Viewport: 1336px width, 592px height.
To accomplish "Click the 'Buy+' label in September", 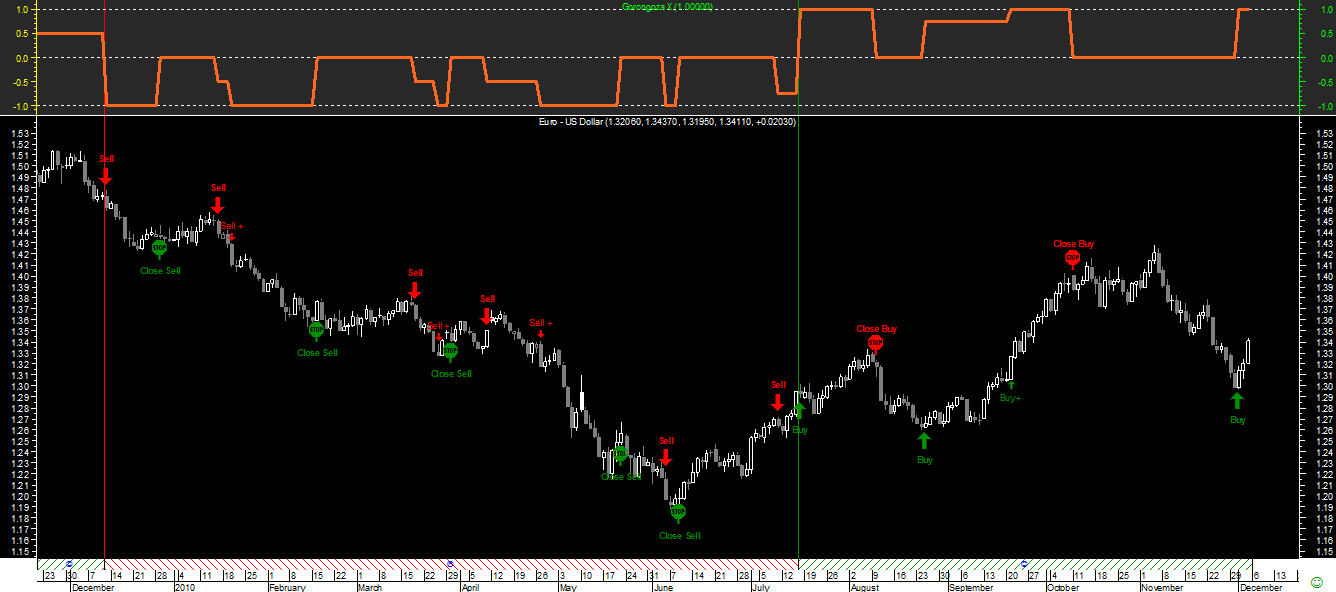I will (1011, 398).
